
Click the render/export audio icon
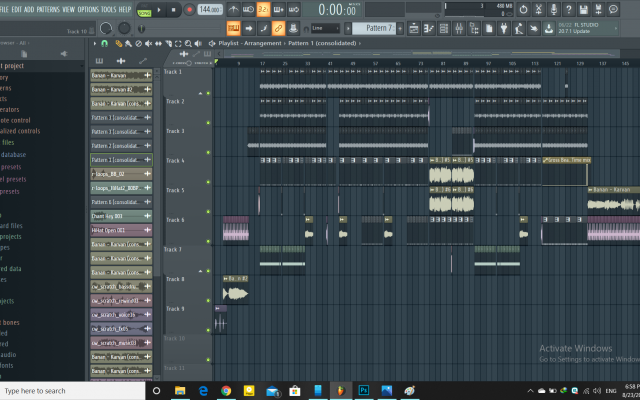(x=598, y=9)
